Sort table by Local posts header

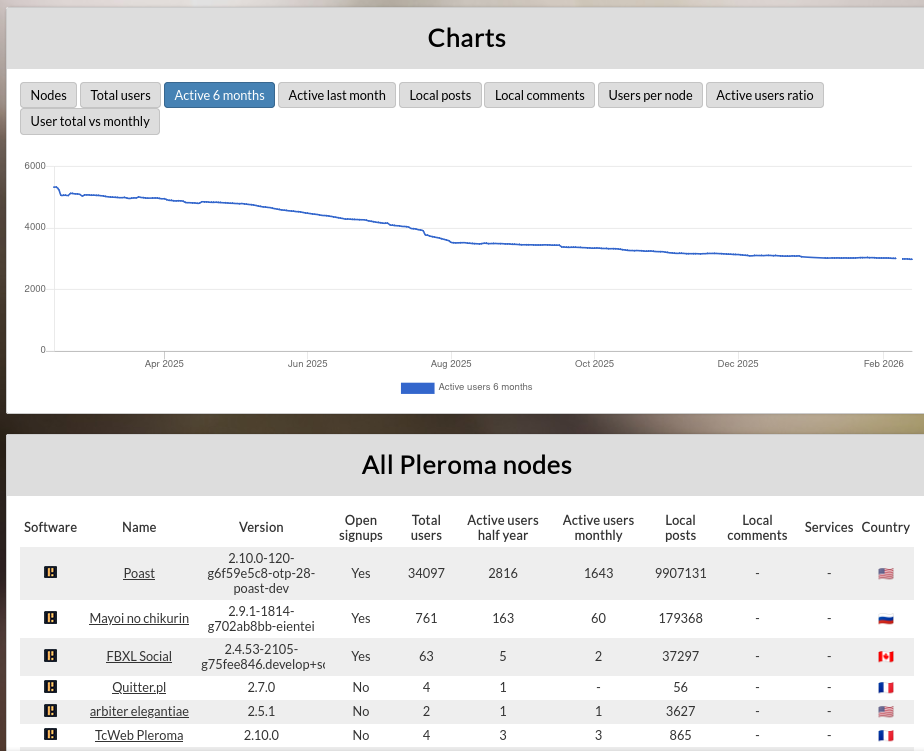pos(680,527)
